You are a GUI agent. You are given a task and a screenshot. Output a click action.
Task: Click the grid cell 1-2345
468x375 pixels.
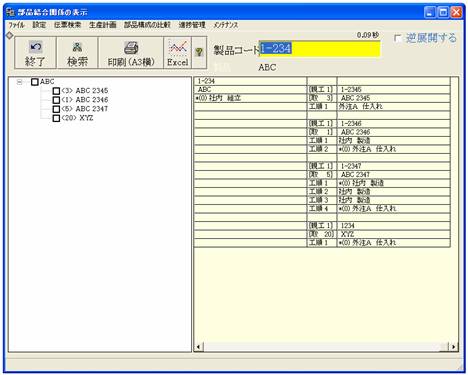click(x=394, y=90)
